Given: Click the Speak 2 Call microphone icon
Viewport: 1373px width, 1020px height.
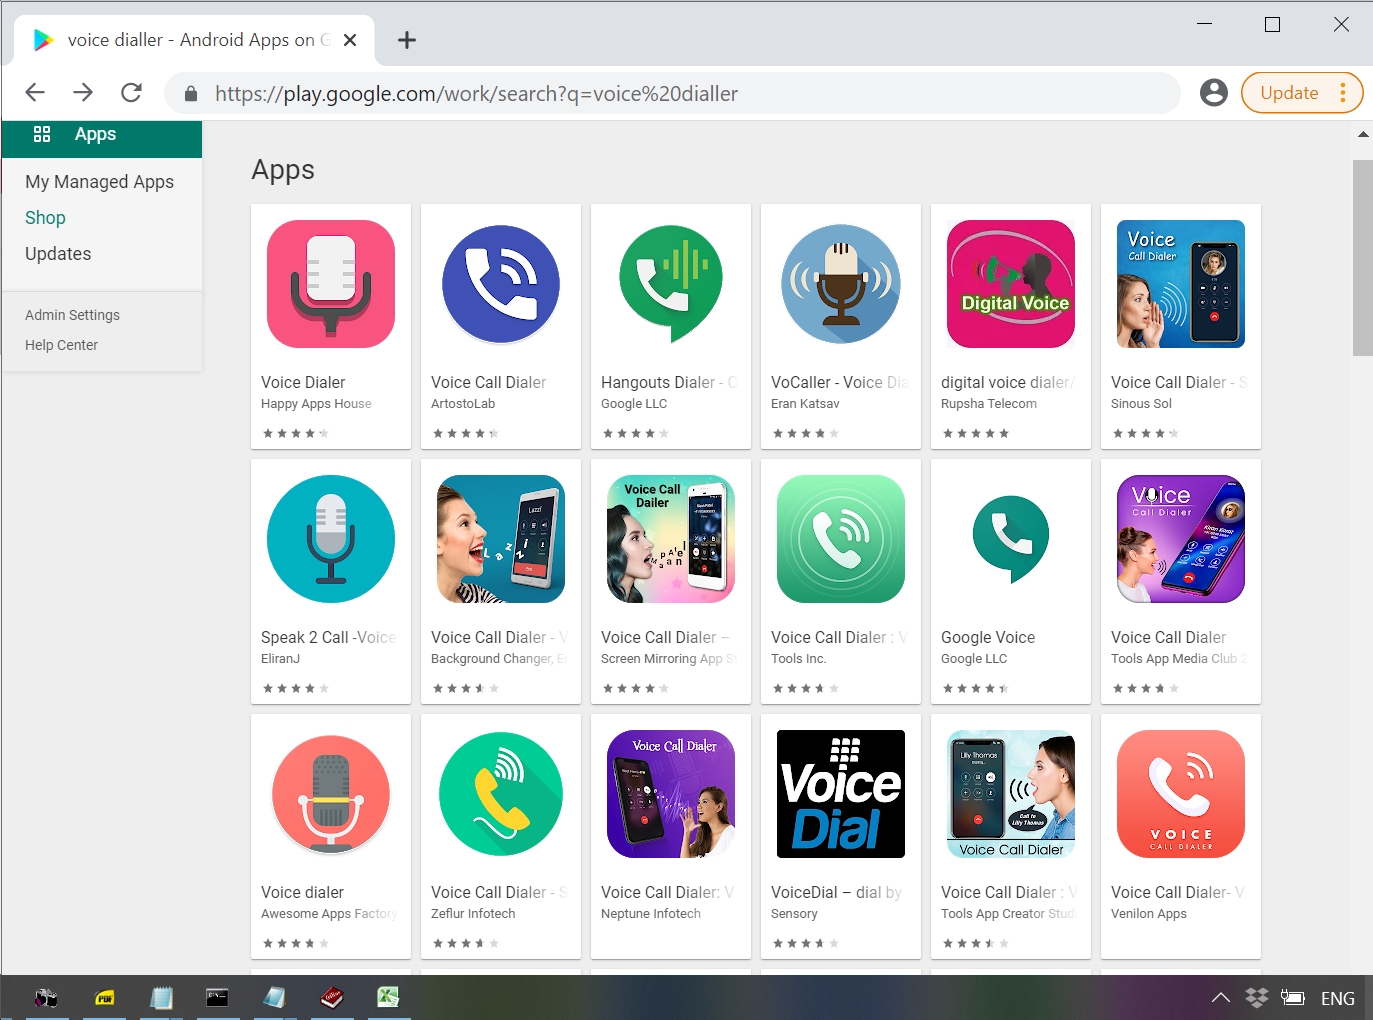Looking at the screenshot, I should click(331, 540).
